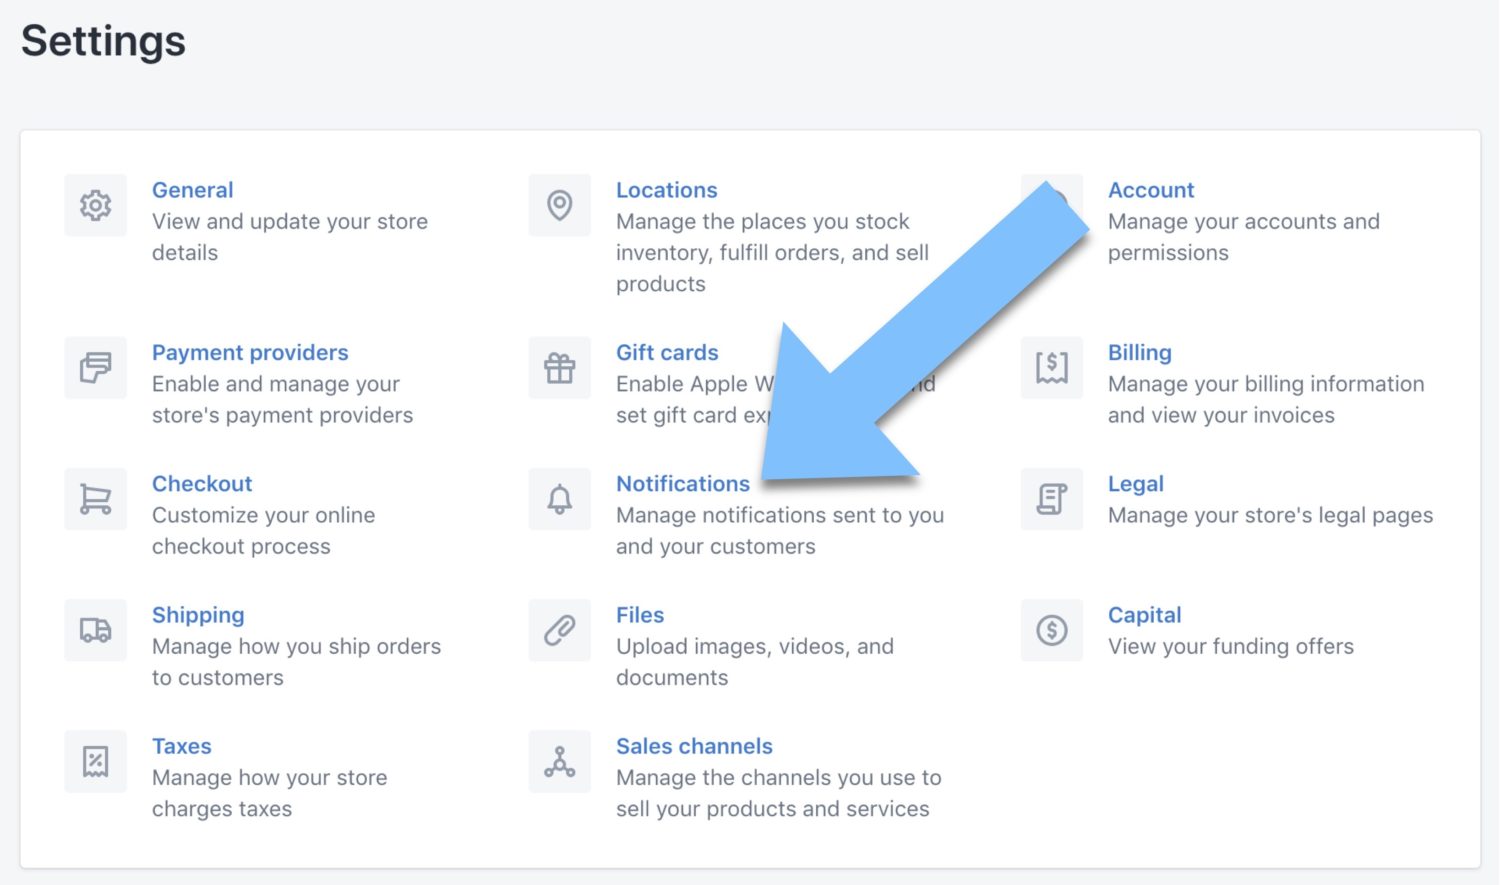Click the Billing invoice icon
Viewport: 1500px width, 885px height.
tap(1051, 368)
